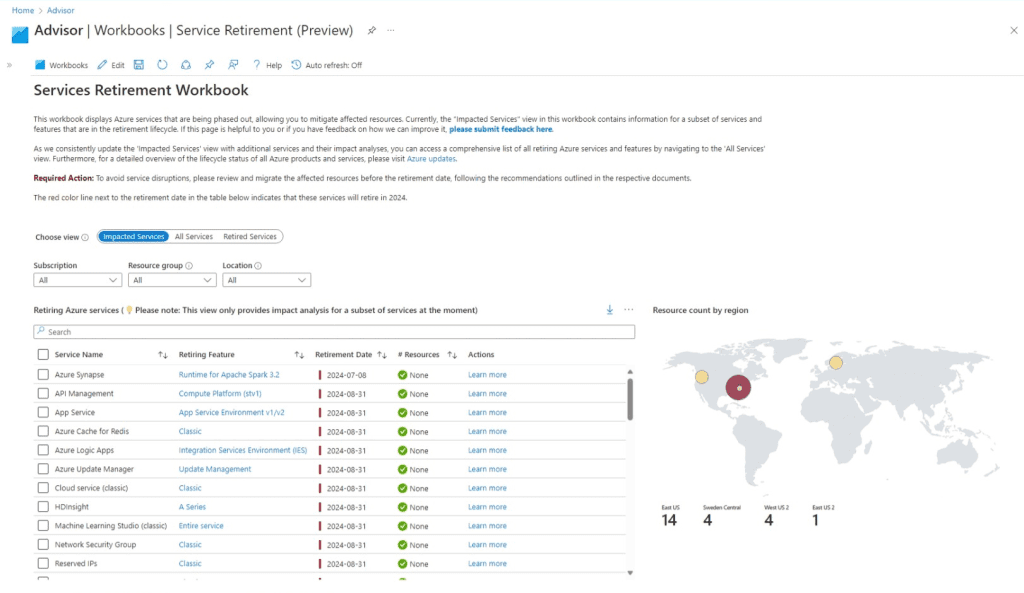The width and height of the screenshot is (1024, 593).
Task: Open the Location filter dropdown
Action: pos(266,280)
